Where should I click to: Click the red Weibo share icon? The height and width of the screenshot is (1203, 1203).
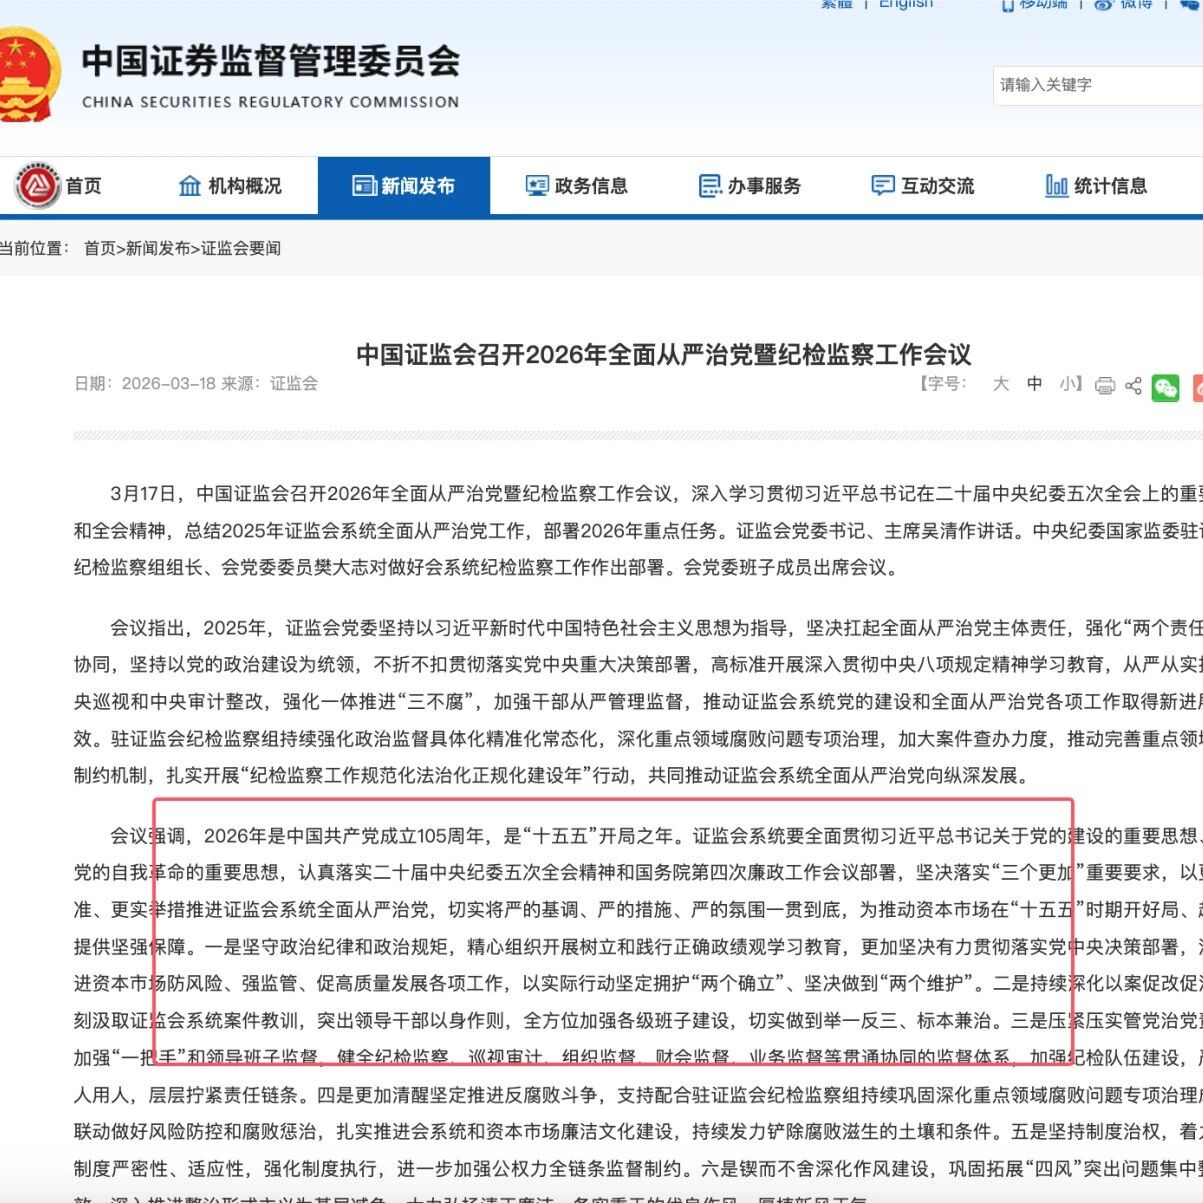(x=1197, y=388)
